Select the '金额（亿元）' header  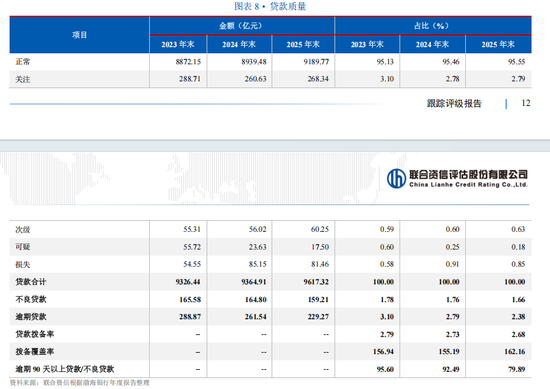tap(241, 26)
